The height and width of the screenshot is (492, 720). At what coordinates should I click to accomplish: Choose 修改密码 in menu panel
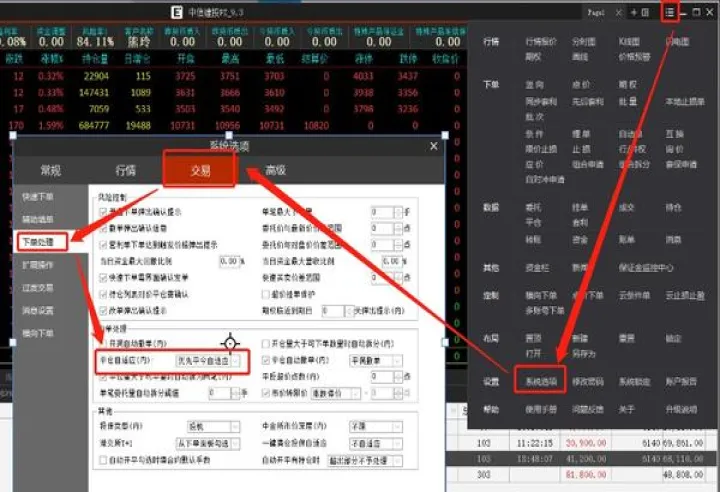pos(588,381)
